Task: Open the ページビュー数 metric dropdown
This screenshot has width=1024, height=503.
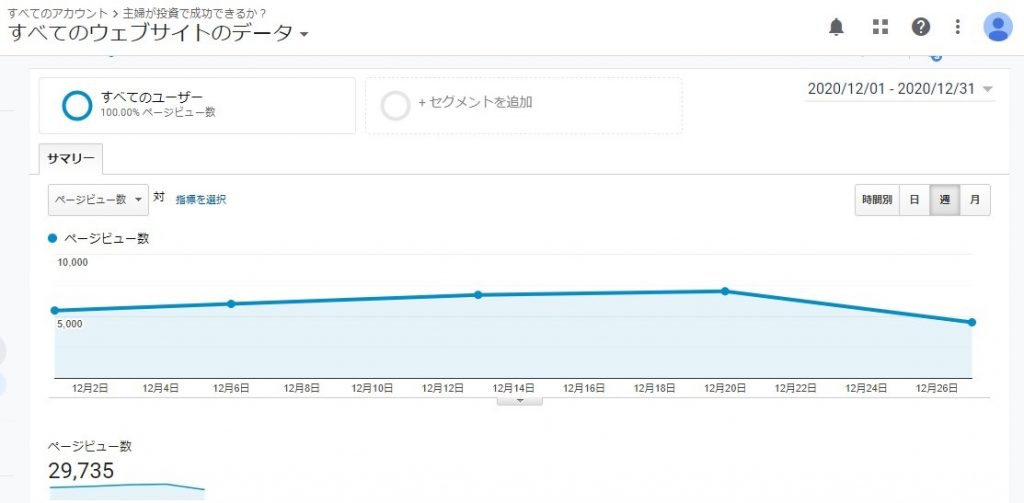Action: [x=98, y=200]
